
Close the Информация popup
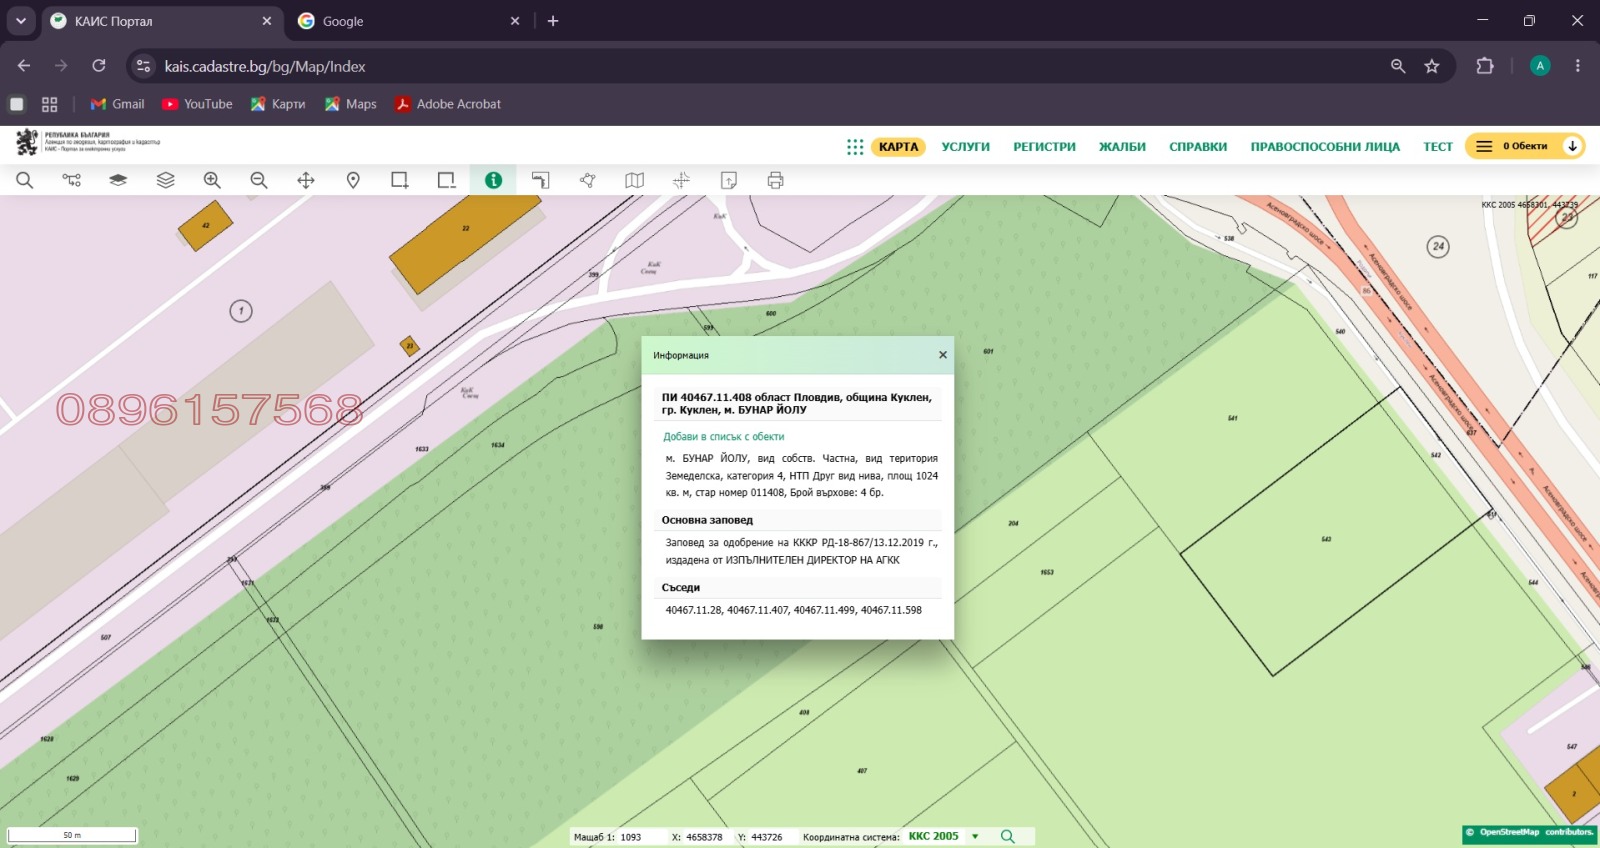coord(942,355)
